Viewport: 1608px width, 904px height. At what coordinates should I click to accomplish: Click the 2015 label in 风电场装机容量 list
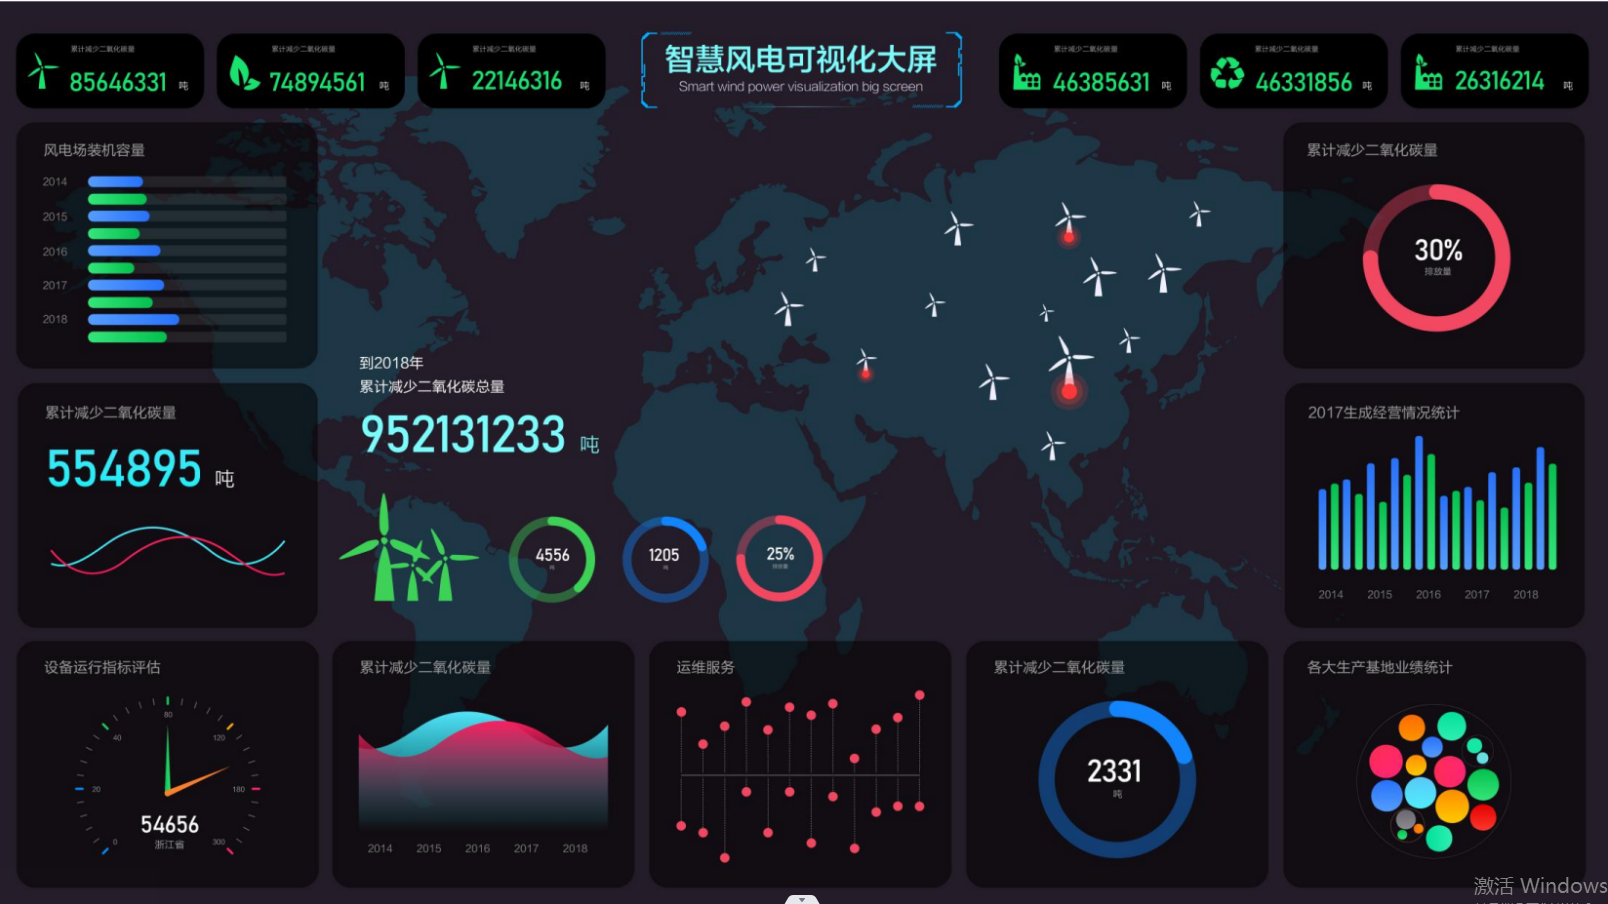(55, 217)
